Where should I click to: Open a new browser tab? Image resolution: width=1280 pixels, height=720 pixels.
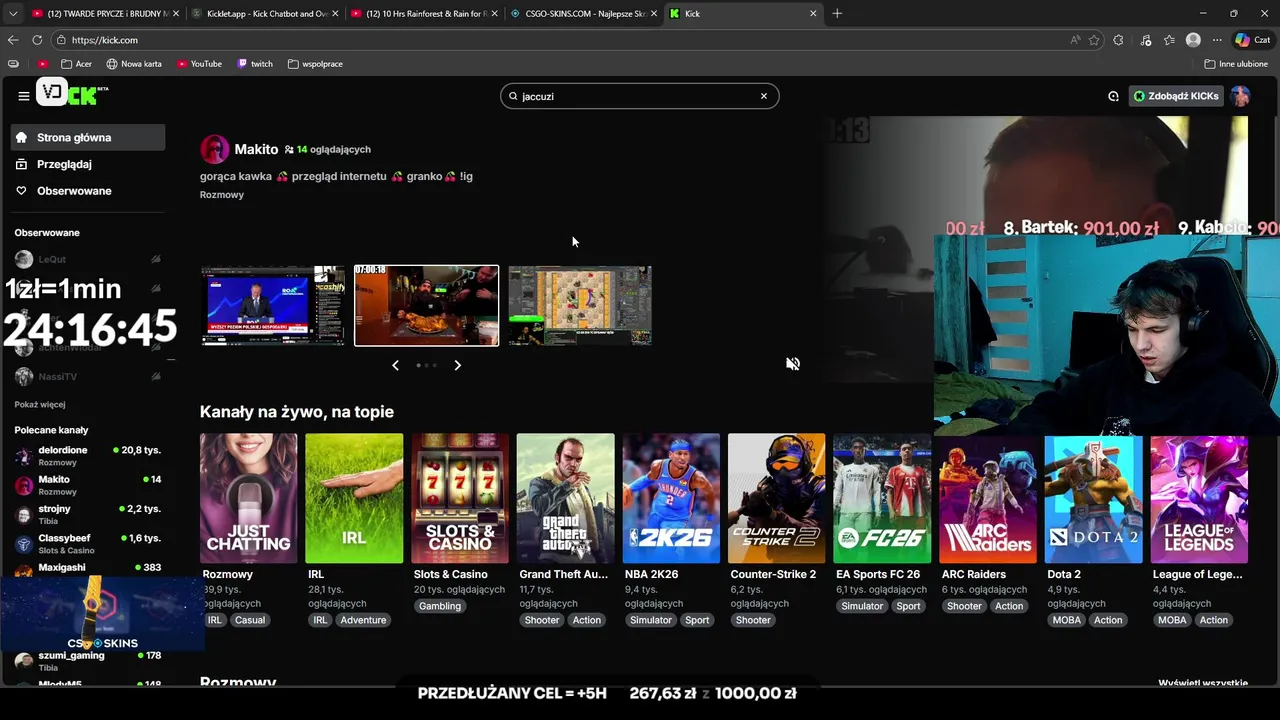pos(837,13)
